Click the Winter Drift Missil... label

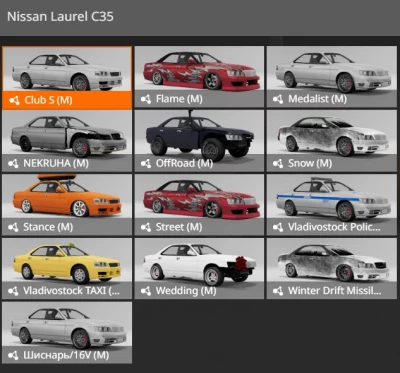point(335,291)
